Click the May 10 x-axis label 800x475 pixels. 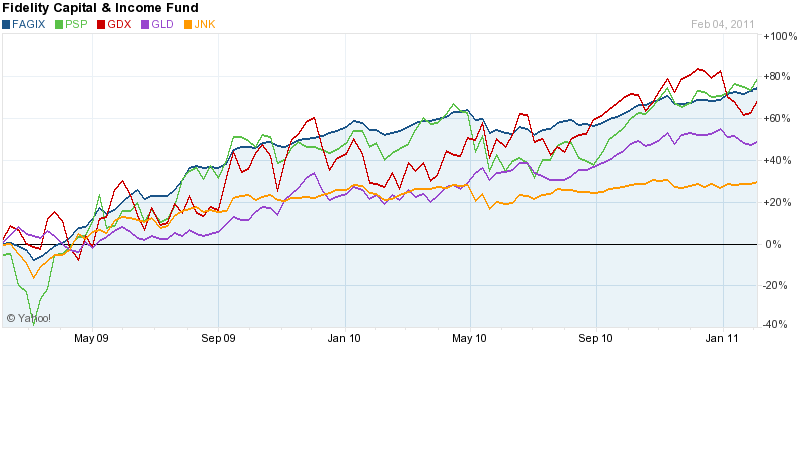click(x=469, y=338)
